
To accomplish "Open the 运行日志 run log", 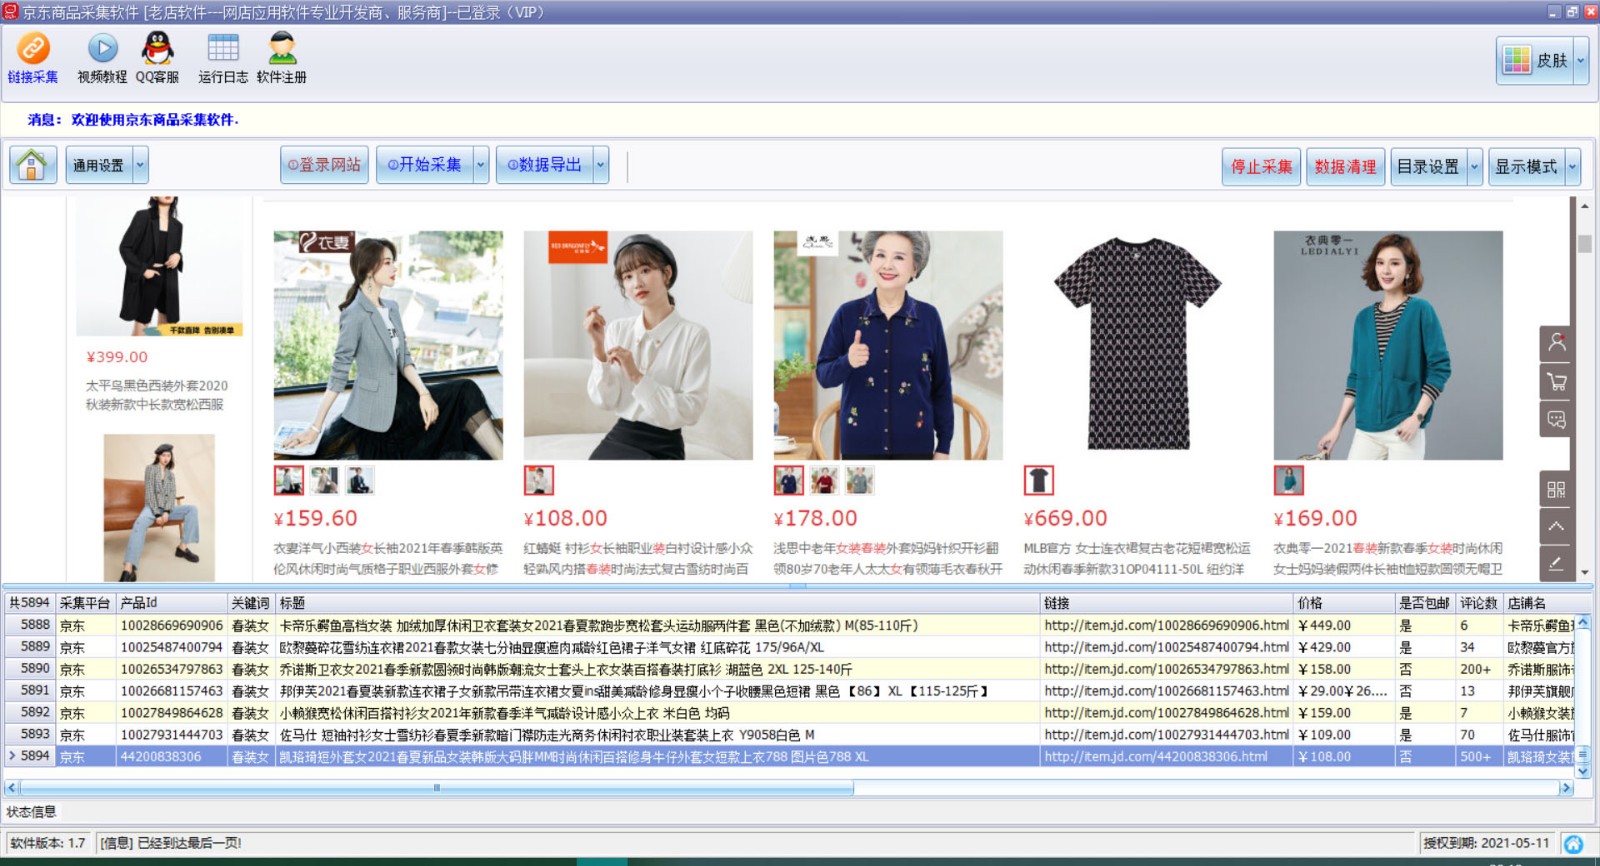I will pos(223,57).
